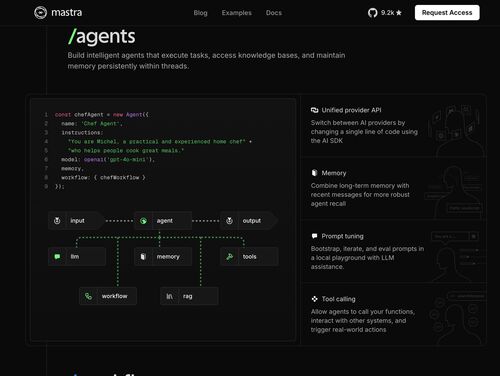Click the tools node label

(249, 257)
